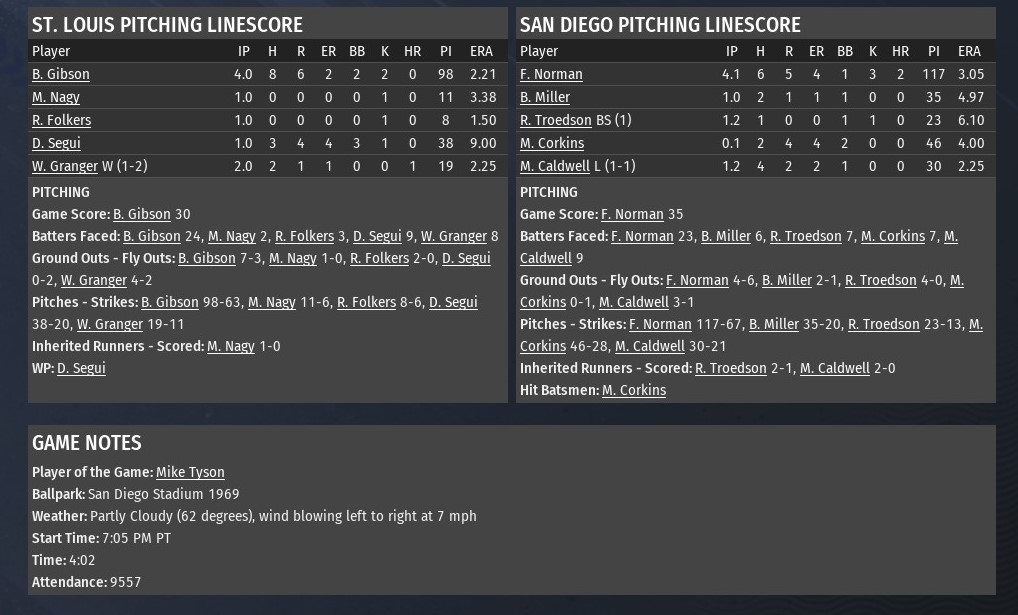This screenshot has height=615, width=1018.
Task: Open B. Miller in San Diego Batters Faced line
Action: click(726, 236)
